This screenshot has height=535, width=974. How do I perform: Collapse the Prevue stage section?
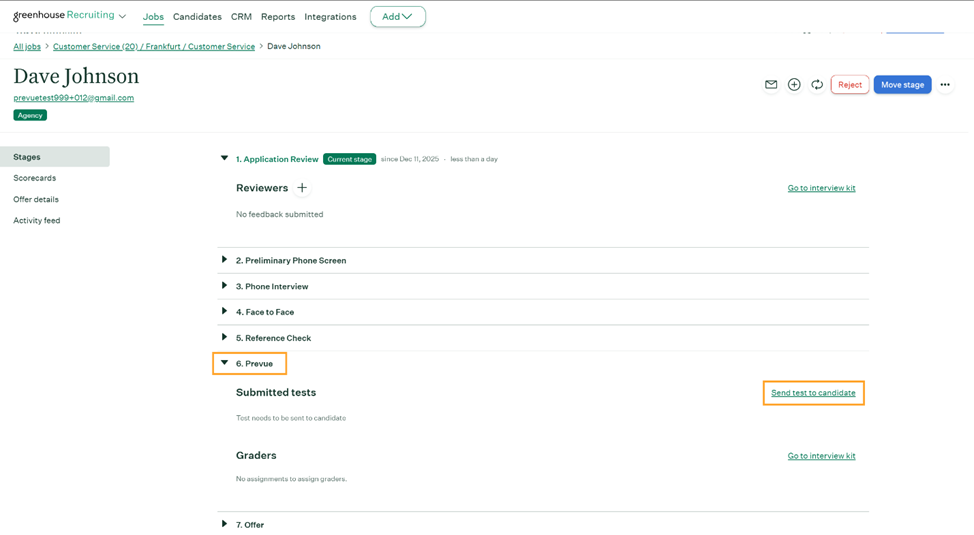[225, 363]
